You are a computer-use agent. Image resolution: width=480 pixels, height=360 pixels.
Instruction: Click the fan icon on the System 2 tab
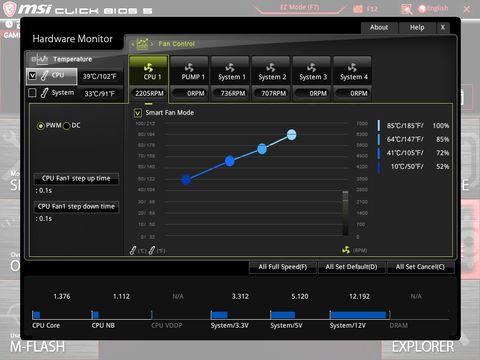click(x=271, y=68)
